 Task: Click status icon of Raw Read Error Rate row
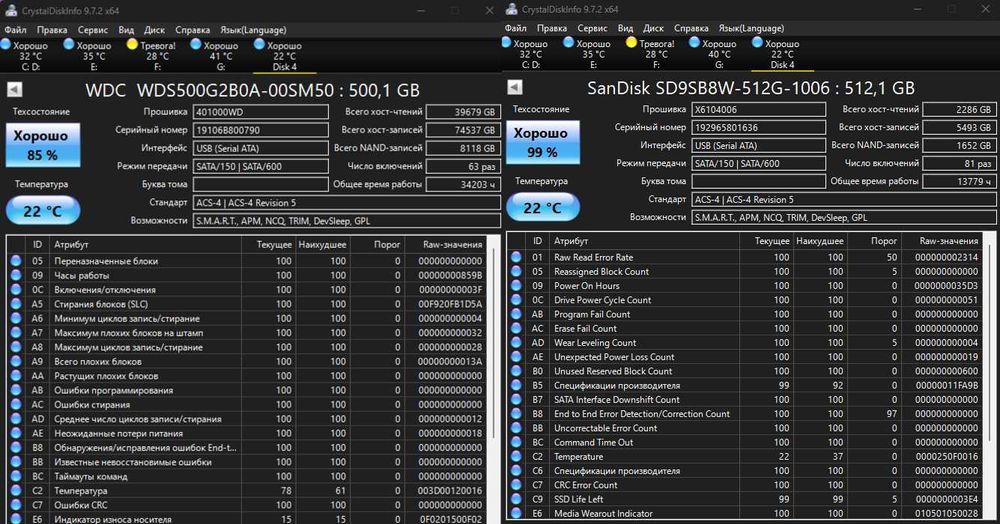click(516, 257)
